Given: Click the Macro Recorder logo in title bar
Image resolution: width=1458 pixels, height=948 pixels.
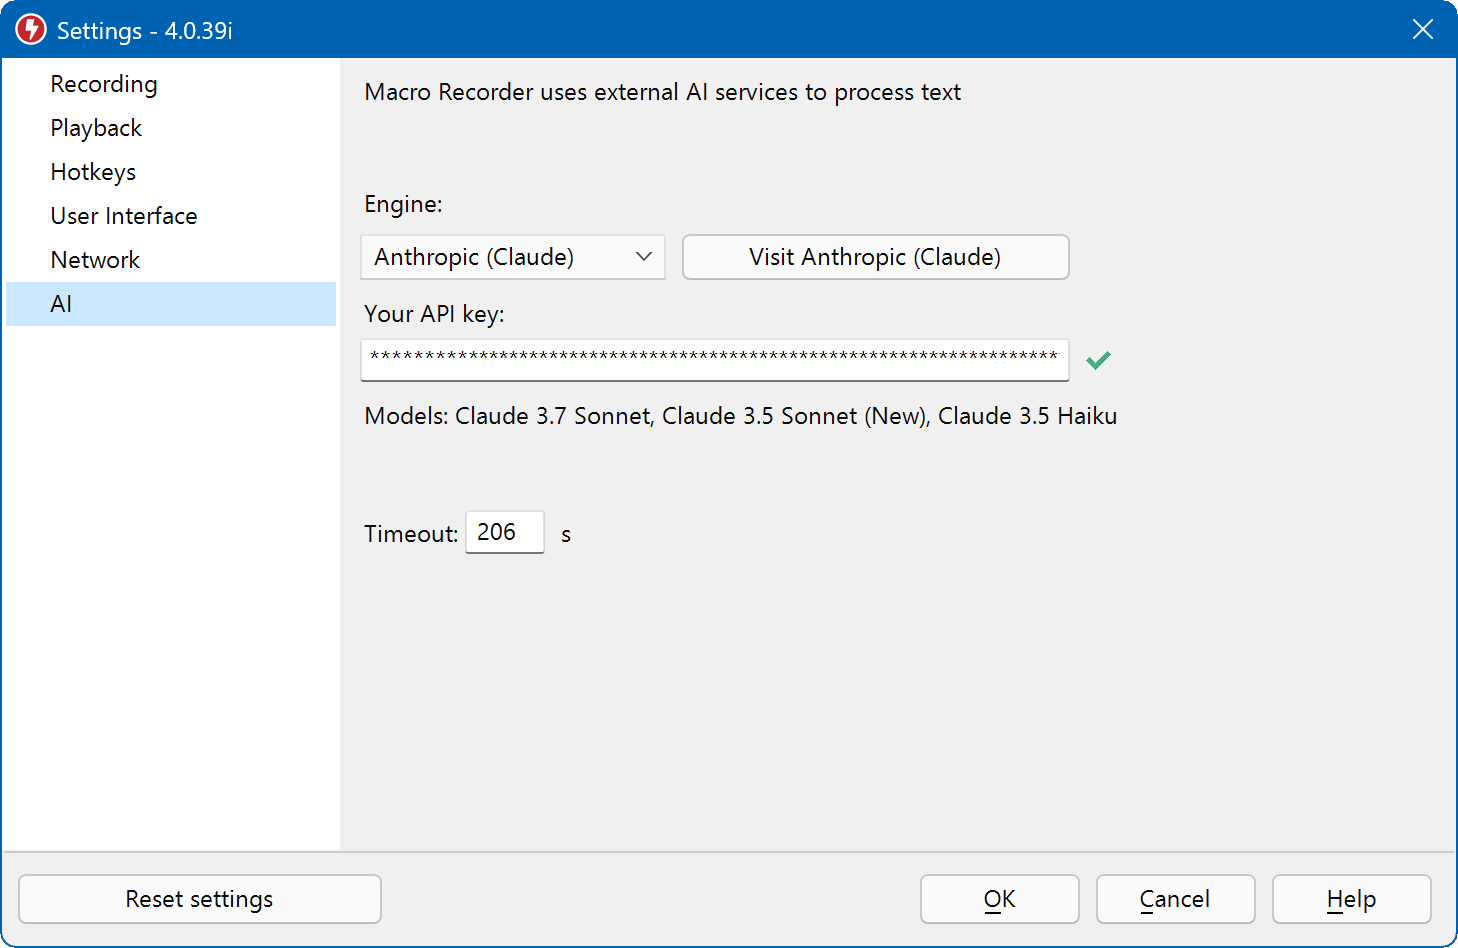Looking at the screenshot, I should 31,30.
